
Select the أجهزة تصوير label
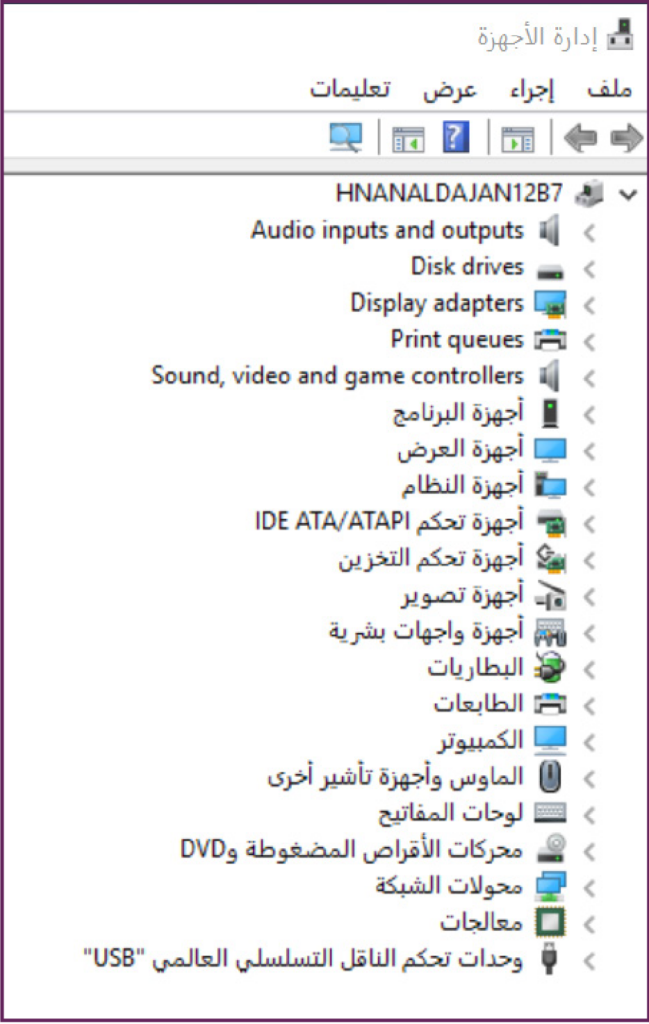pos(463,595)
